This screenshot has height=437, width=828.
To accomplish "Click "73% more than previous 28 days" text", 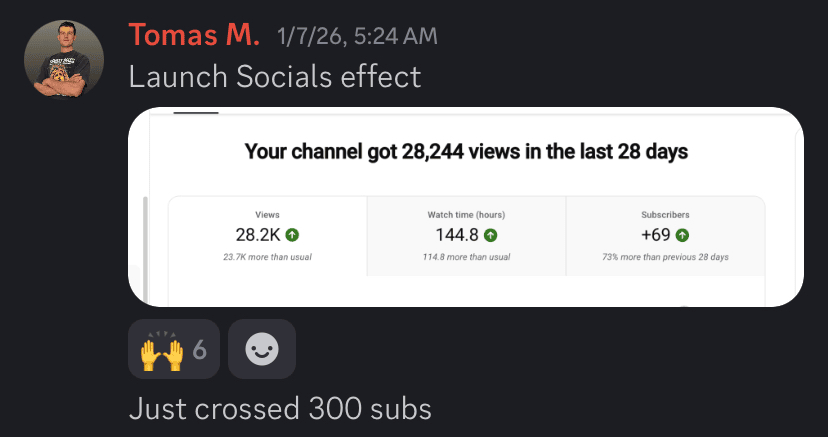I will 665,257.
